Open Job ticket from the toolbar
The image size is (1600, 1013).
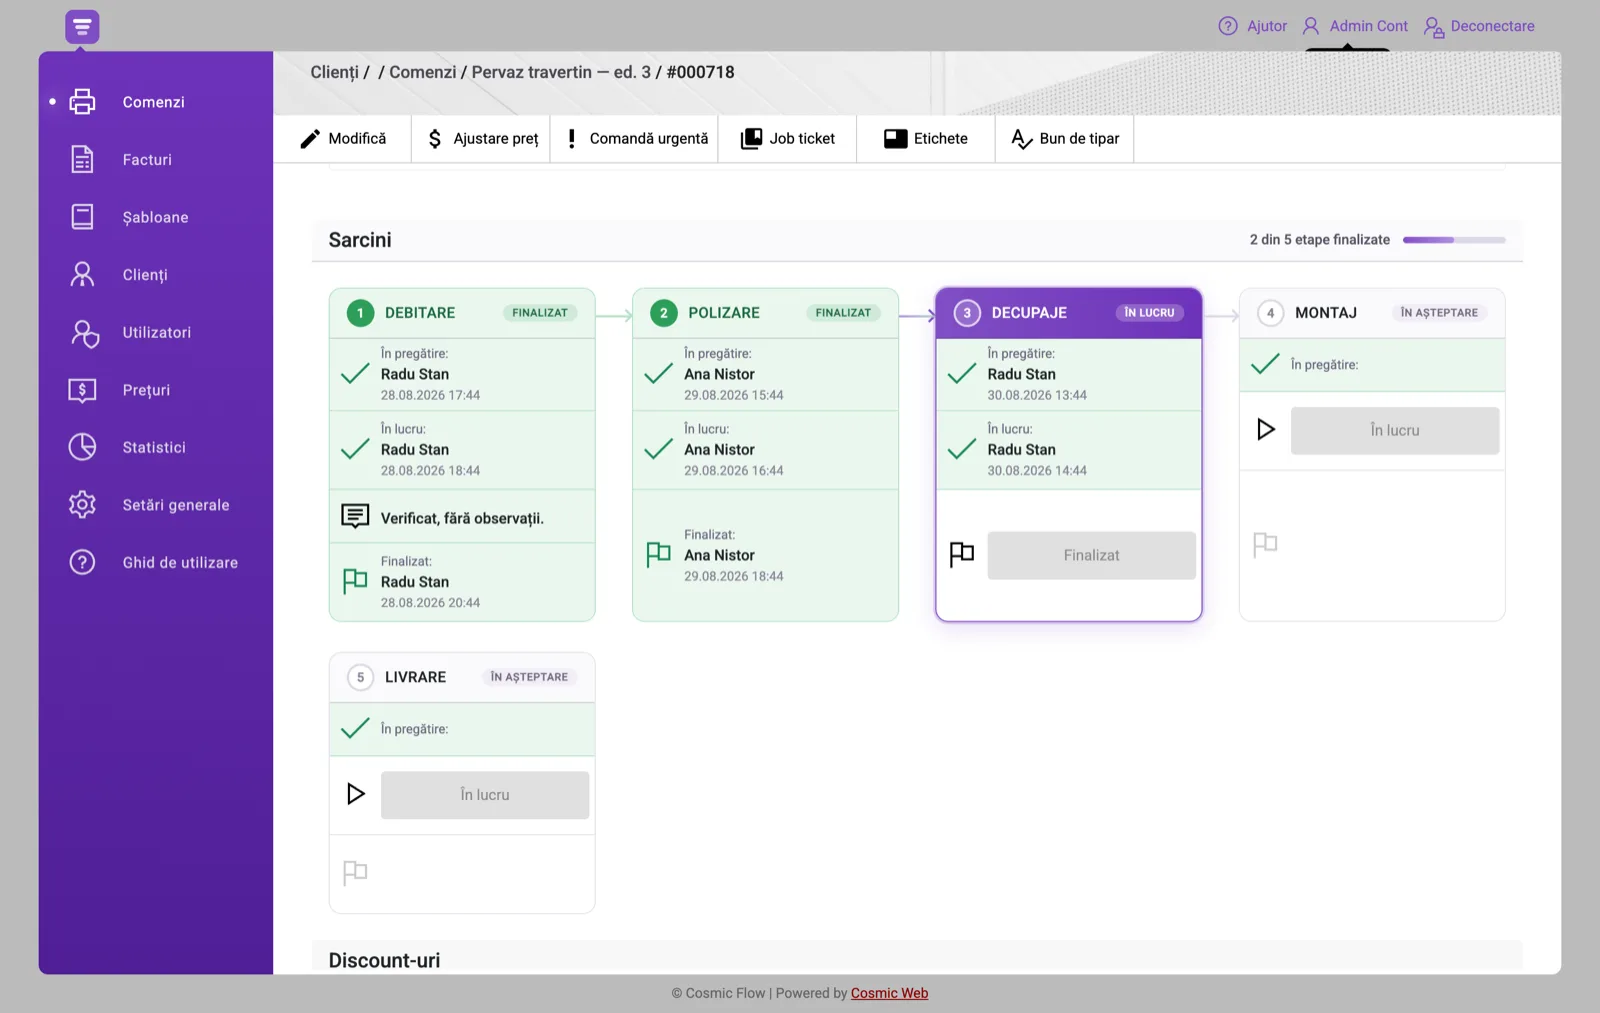click(x=788, y=139)
